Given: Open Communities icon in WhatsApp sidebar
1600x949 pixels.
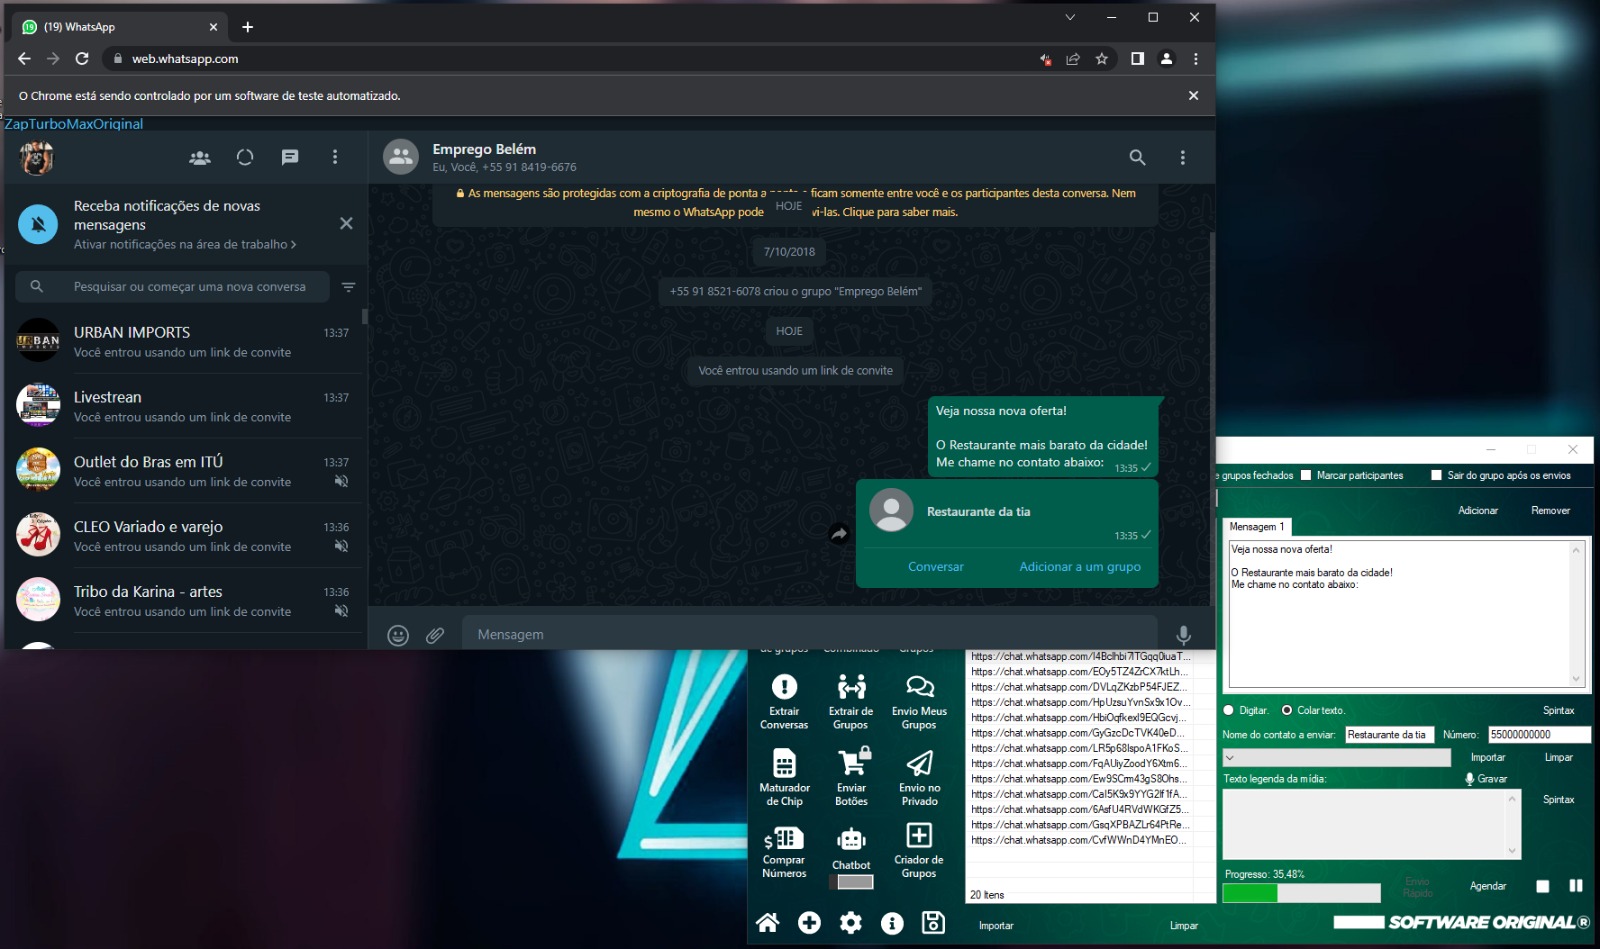Looking at the screenshot, I should (x=200, y=157).
